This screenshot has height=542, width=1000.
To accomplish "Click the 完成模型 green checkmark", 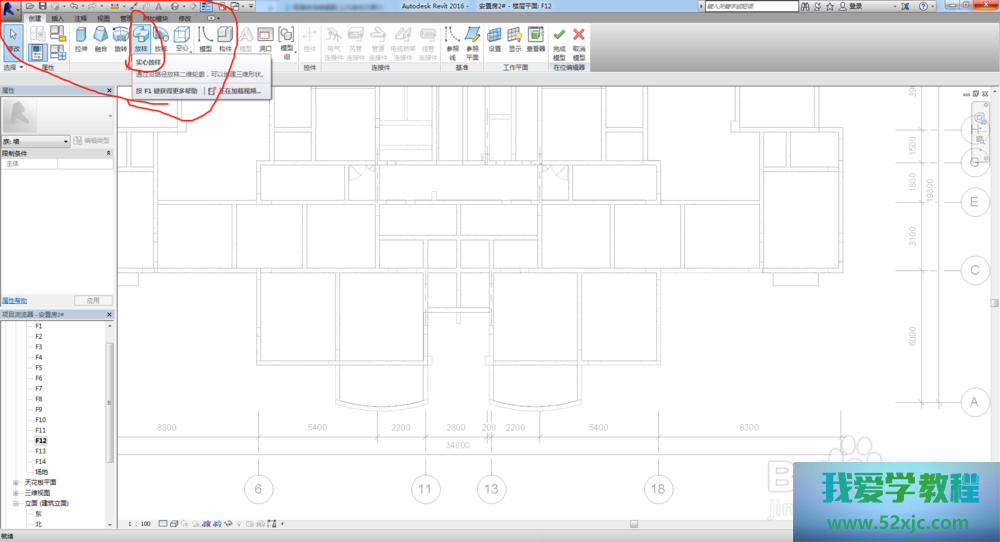I will point(559,39).
